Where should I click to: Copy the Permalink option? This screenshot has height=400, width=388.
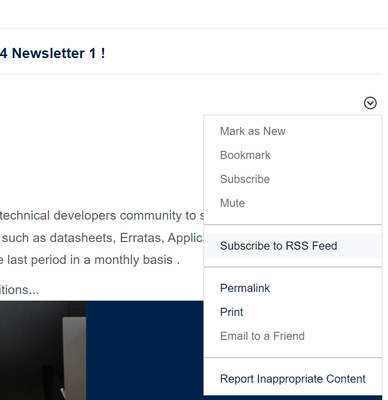pyautogui.click(x=245, y=288)
